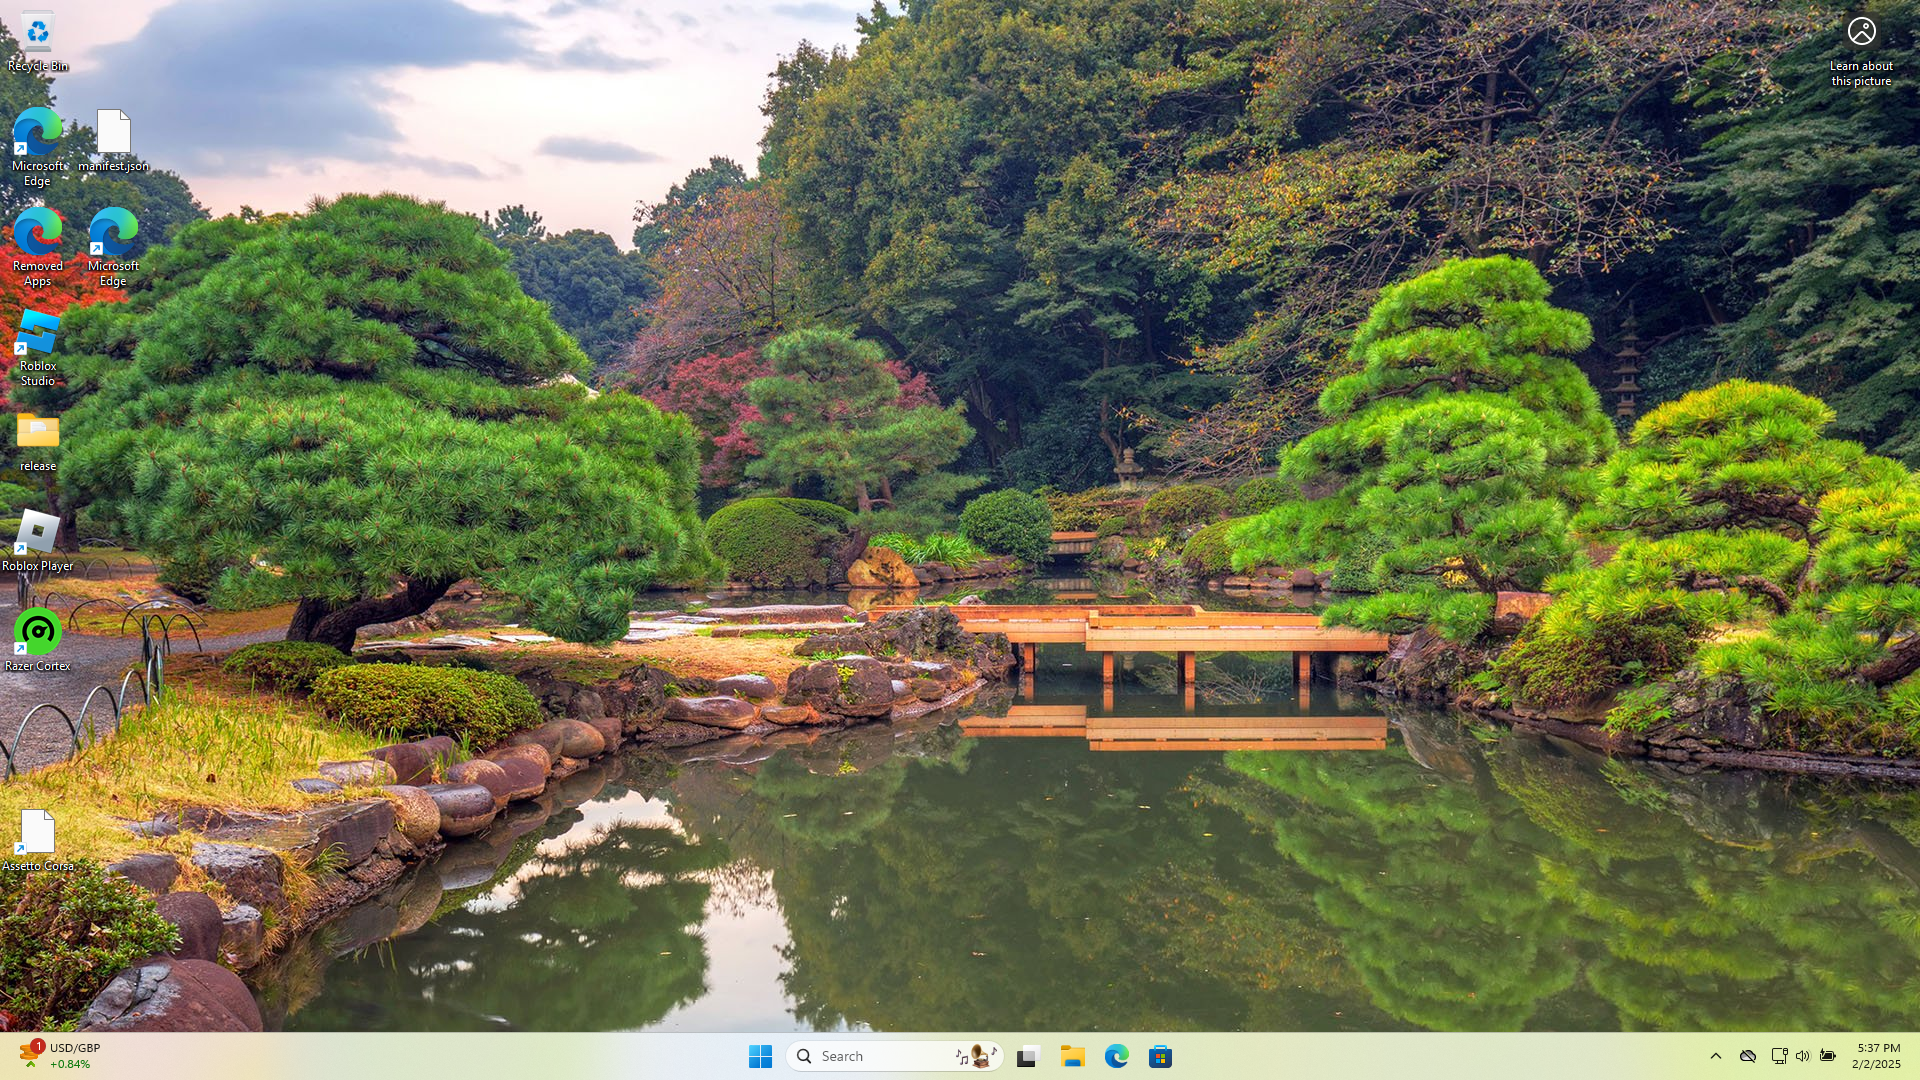Launch Microsoft Edge from the taskbar
The image size is (1920, 1080).
click(1117, 1057)
